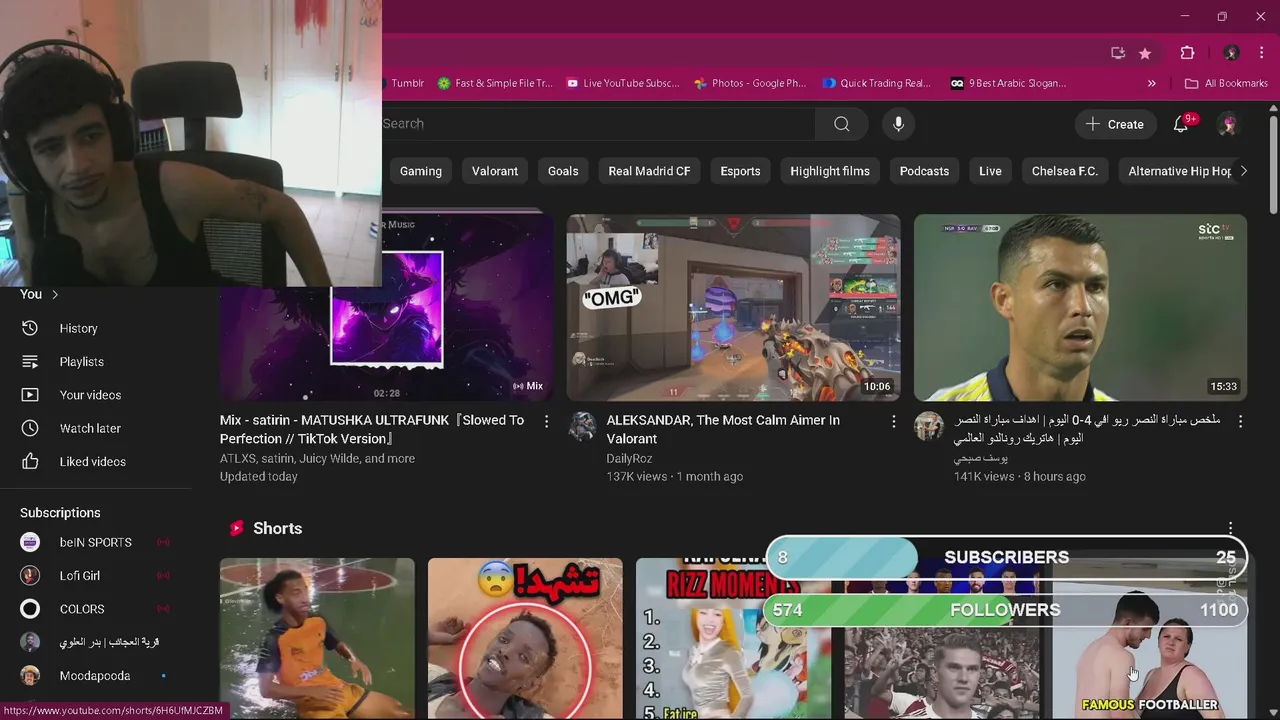Select the Valorant filter chip
The height and width of the screenshot is (720, 1280).
pos(495,171)
